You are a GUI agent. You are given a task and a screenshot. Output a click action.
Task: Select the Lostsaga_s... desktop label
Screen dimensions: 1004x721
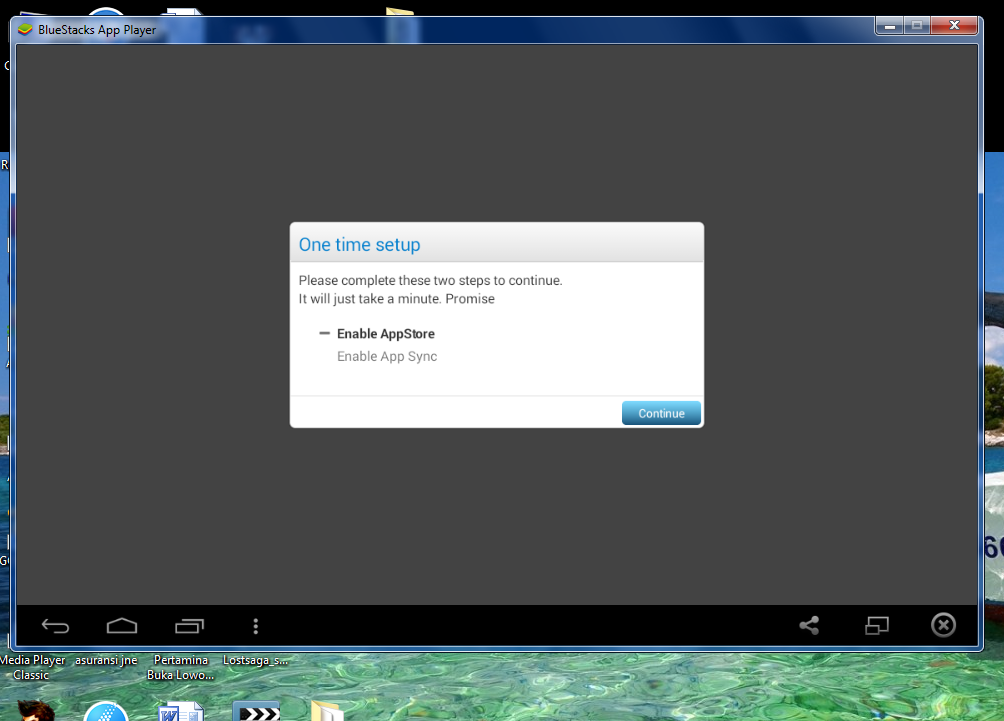(255, 660)
